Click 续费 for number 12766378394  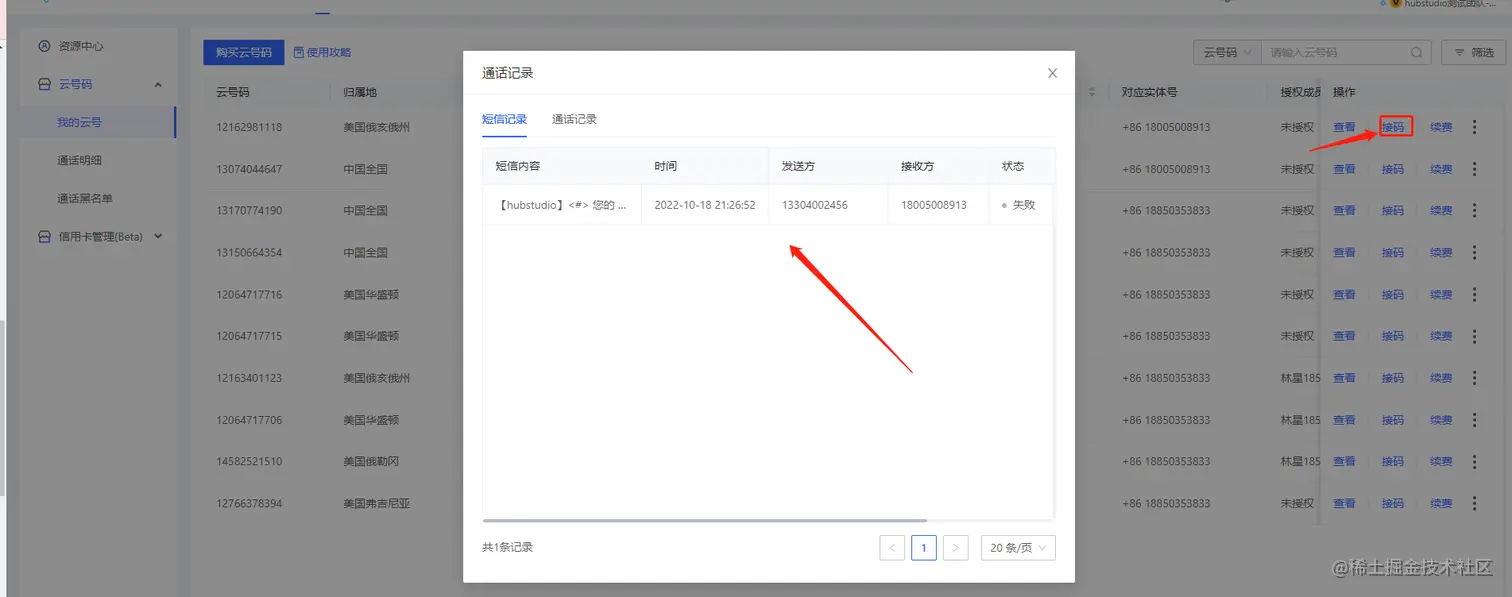1441,504
